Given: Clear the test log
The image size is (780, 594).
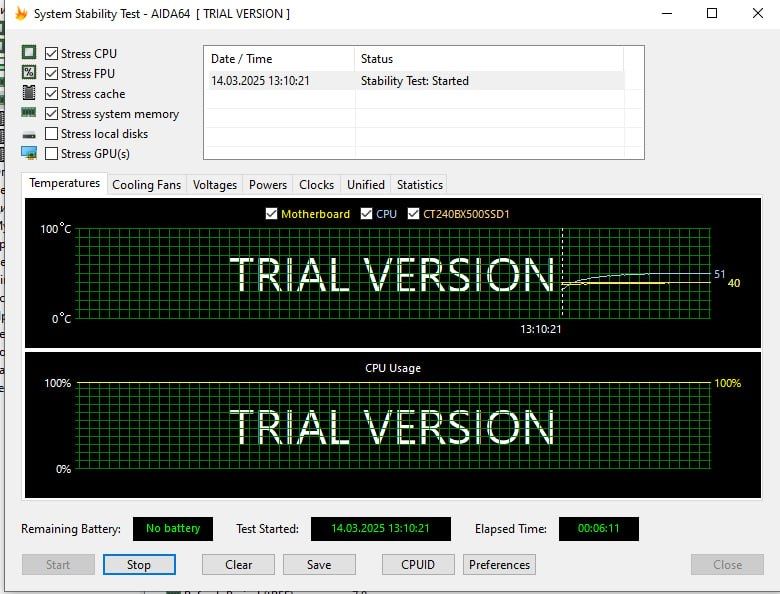Looking at the screenshot, I should point(238,565).
